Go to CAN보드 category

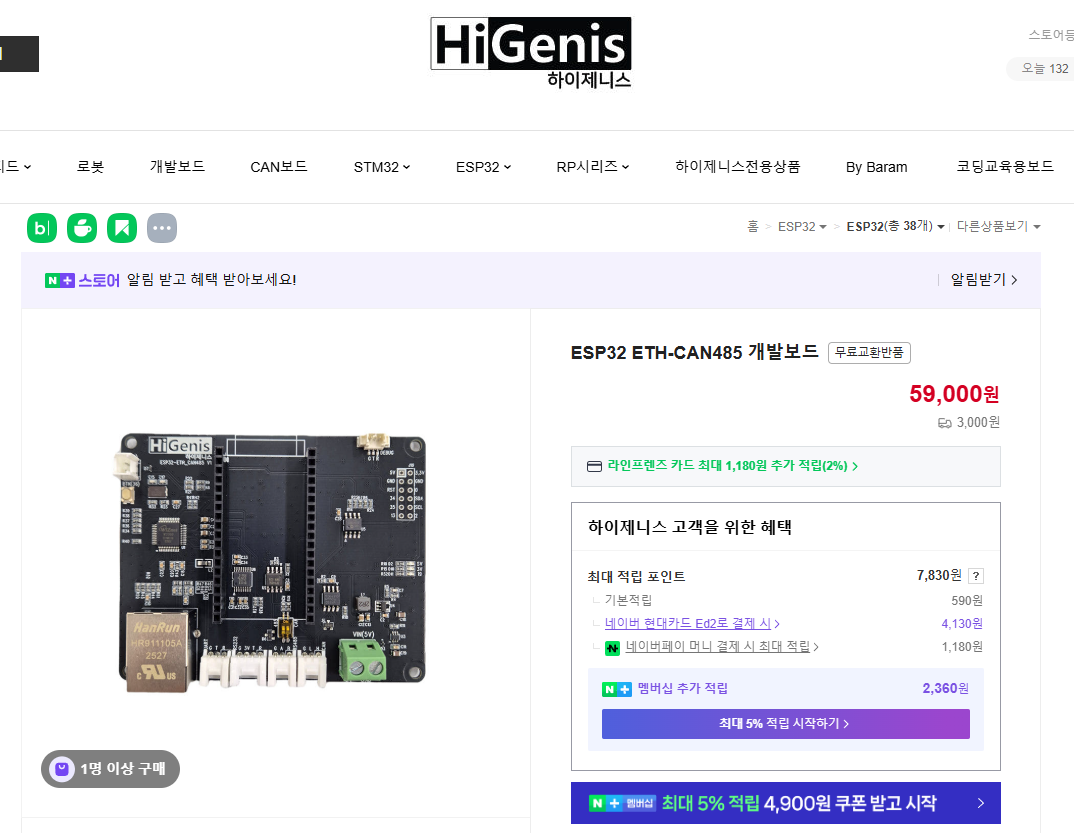278,167
